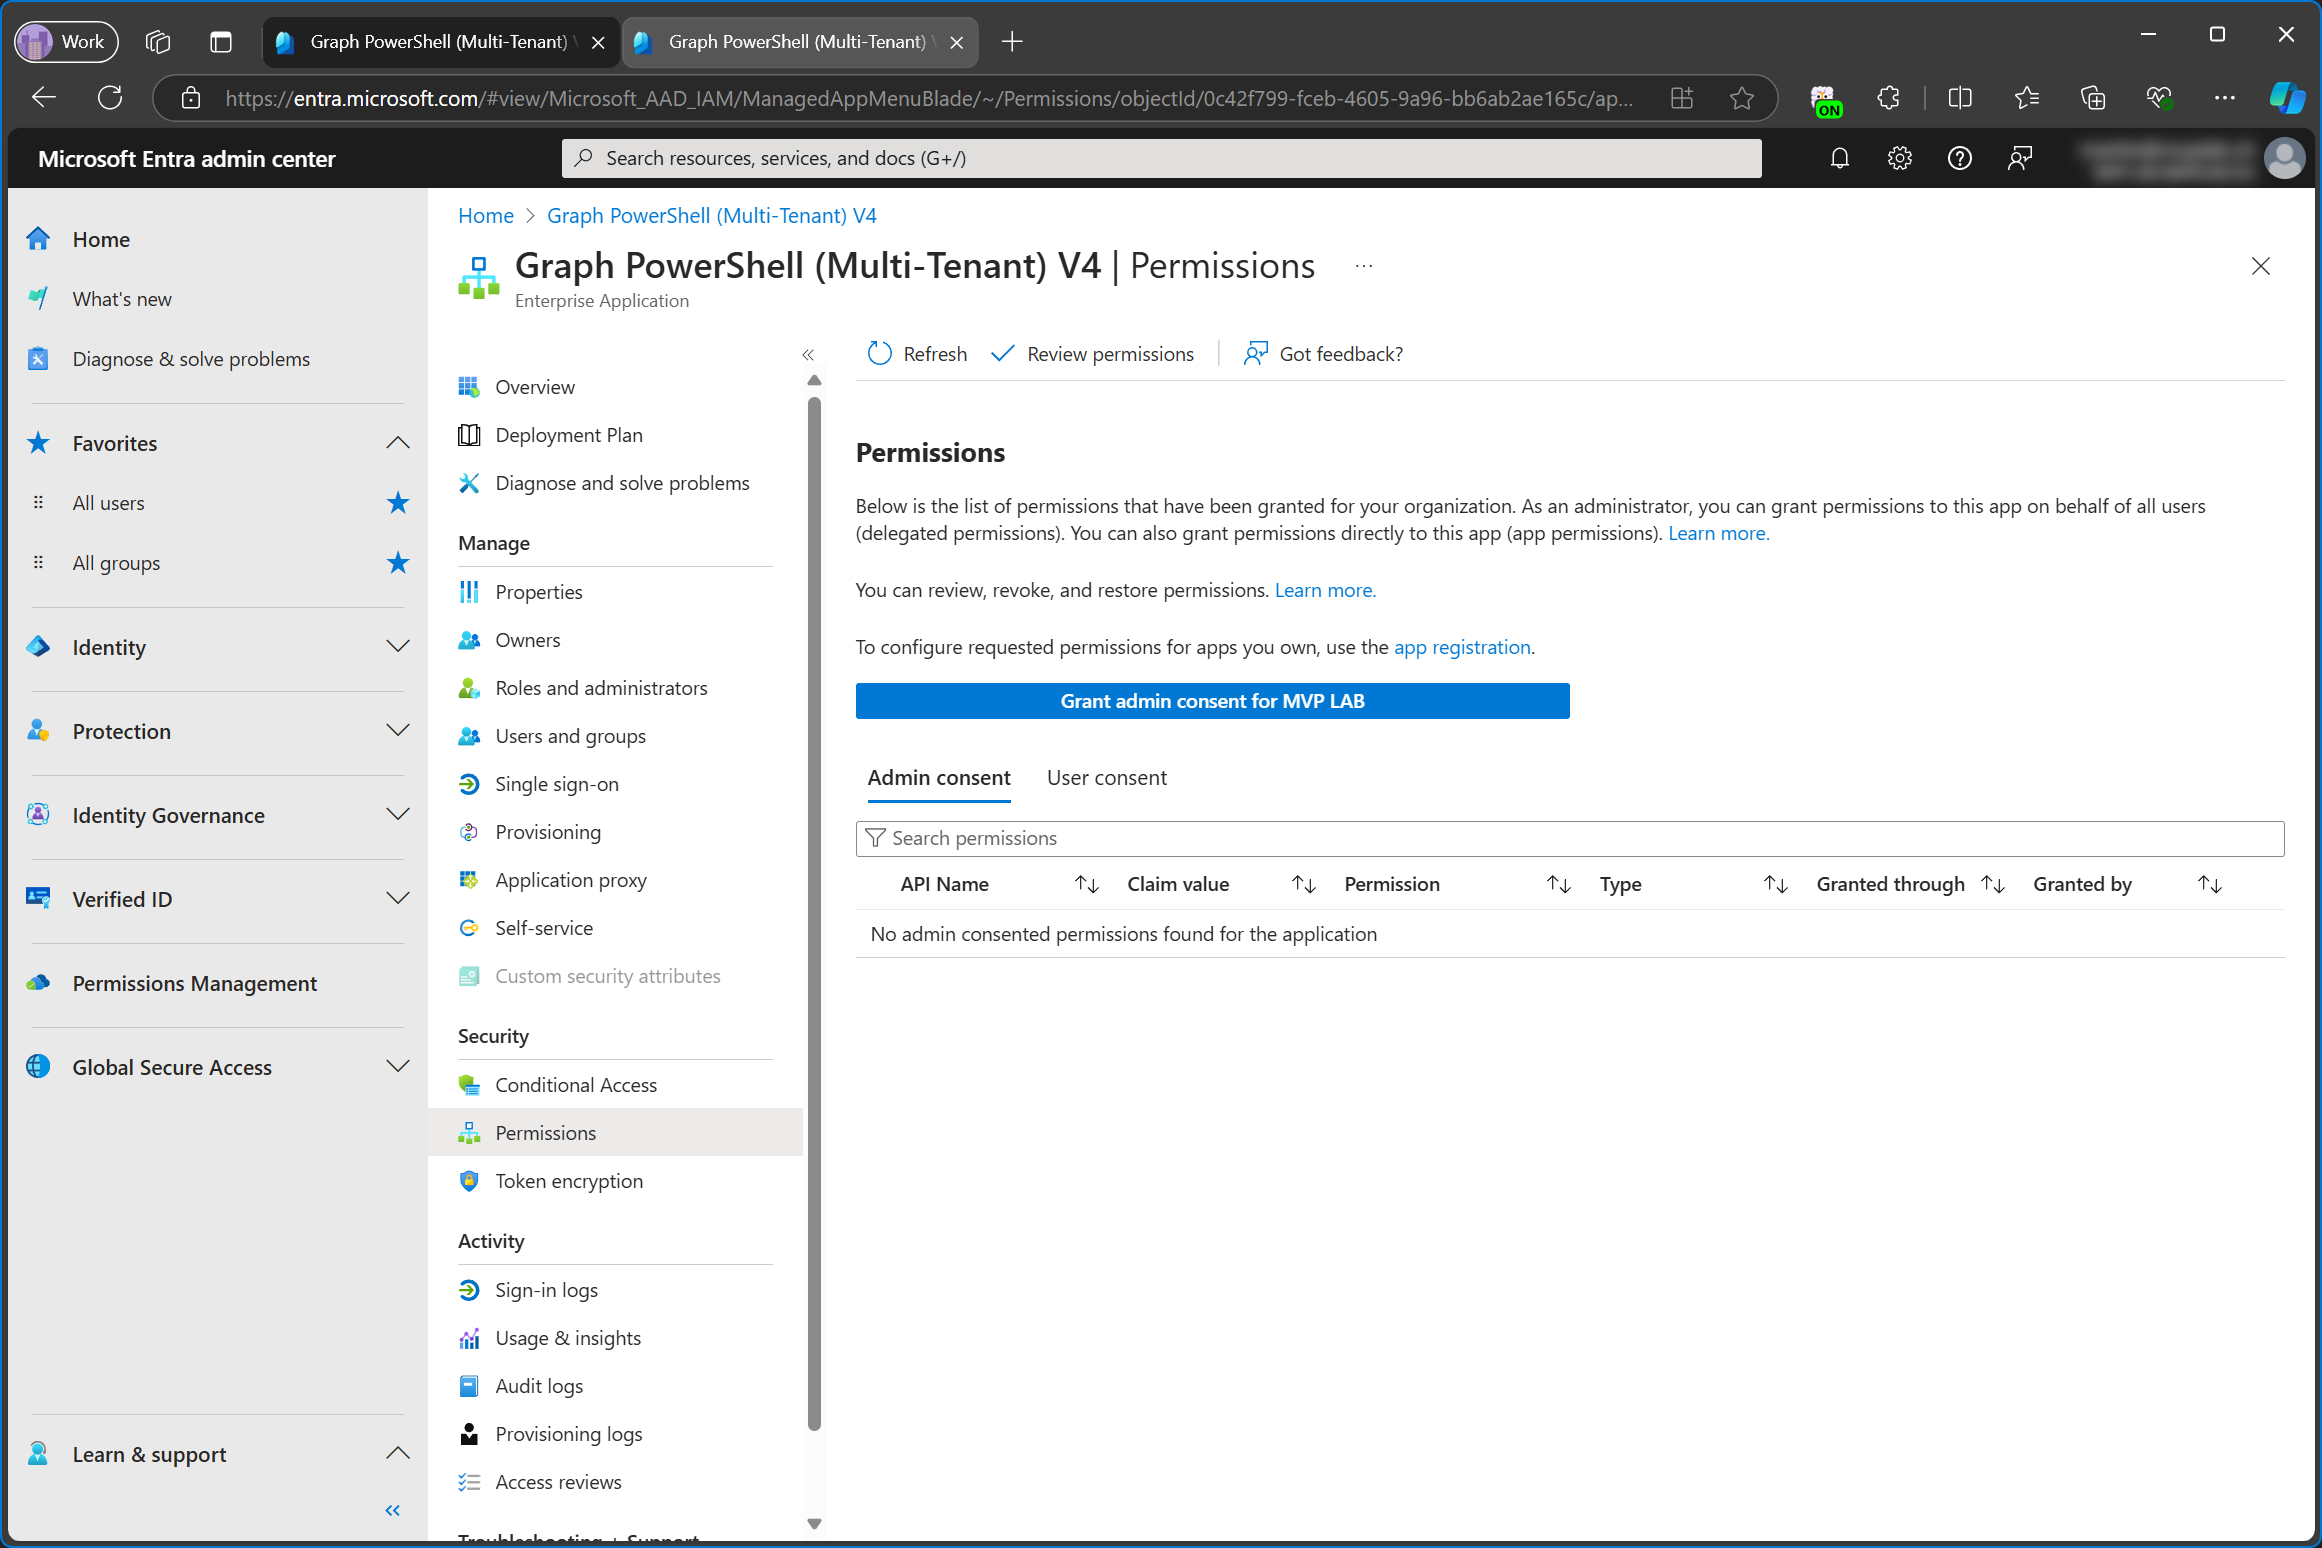
Task: Click Learn more link about restore permissions
Action: [1325, 590]
